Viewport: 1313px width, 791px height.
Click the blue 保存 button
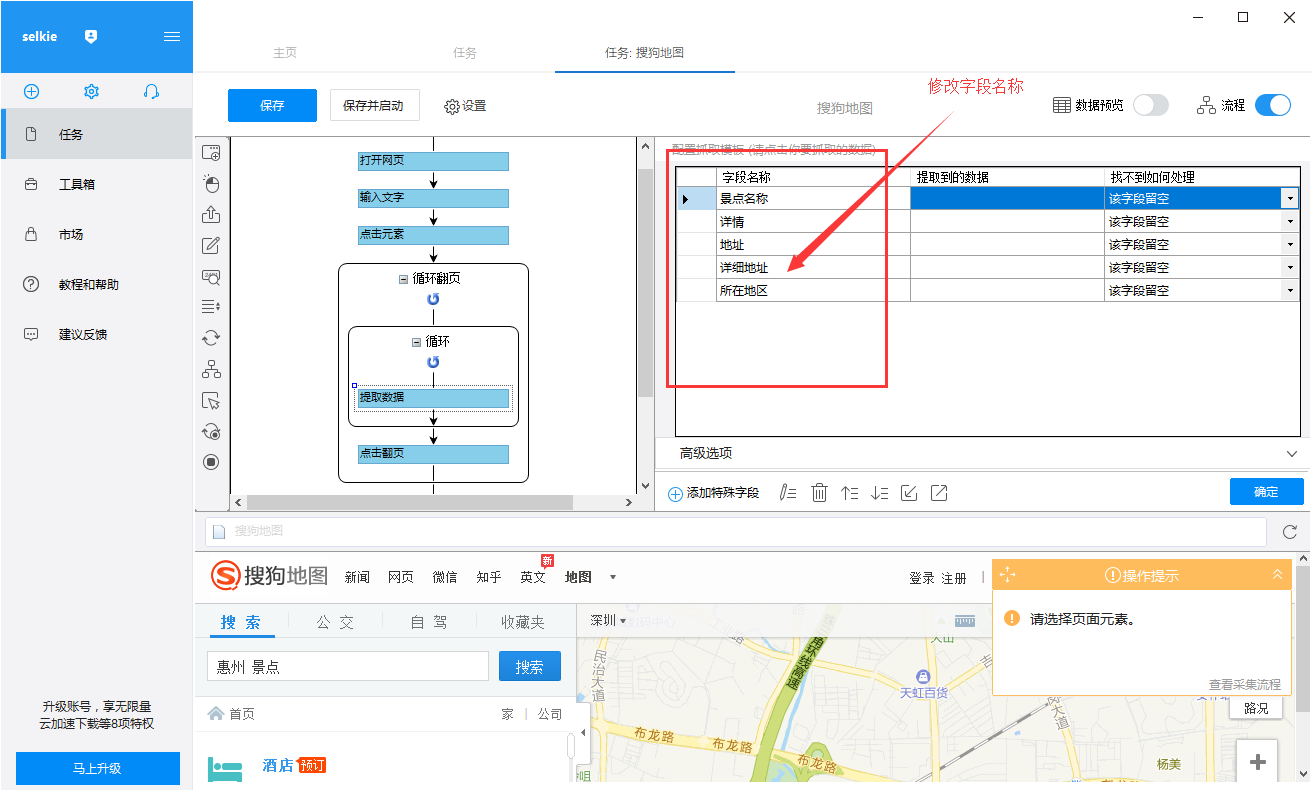pos(272,105)
